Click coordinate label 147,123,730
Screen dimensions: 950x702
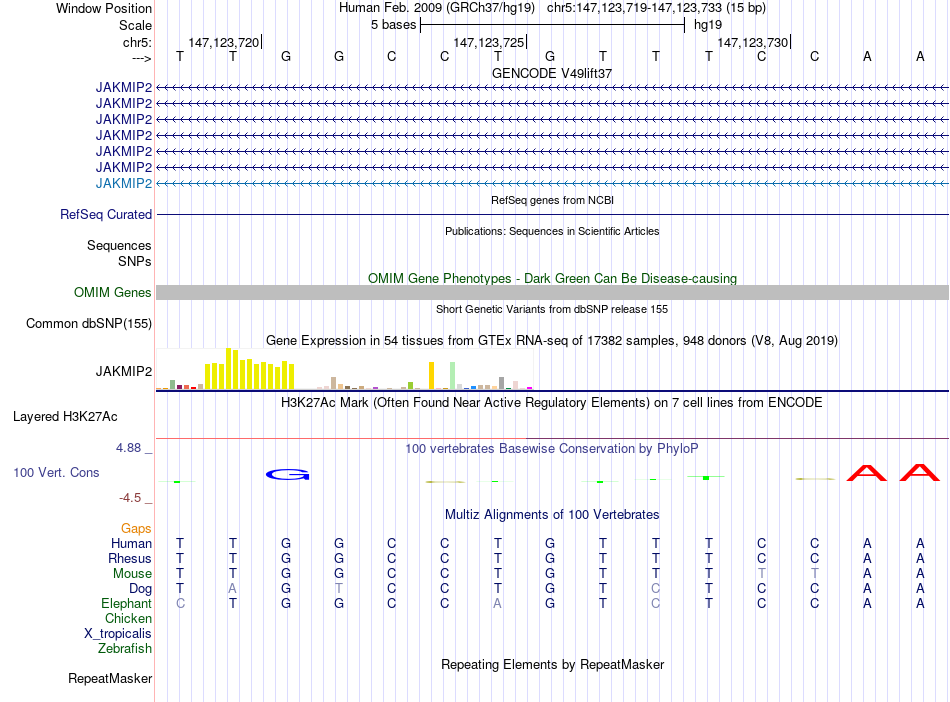752,42
